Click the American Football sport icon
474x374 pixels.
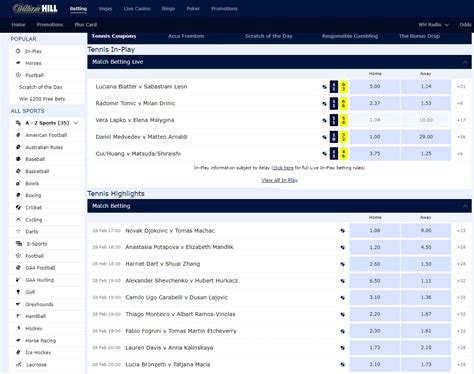click(x=18, y=135)
